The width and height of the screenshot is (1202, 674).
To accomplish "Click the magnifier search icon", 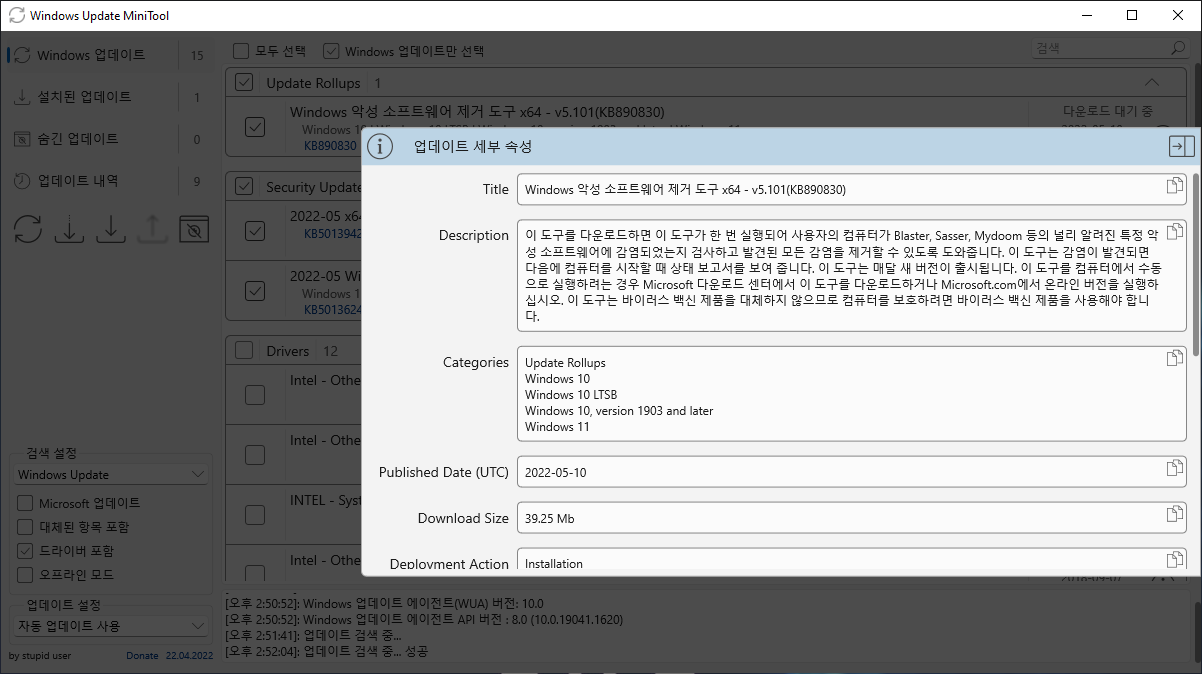I will (x=1178, y=48).
